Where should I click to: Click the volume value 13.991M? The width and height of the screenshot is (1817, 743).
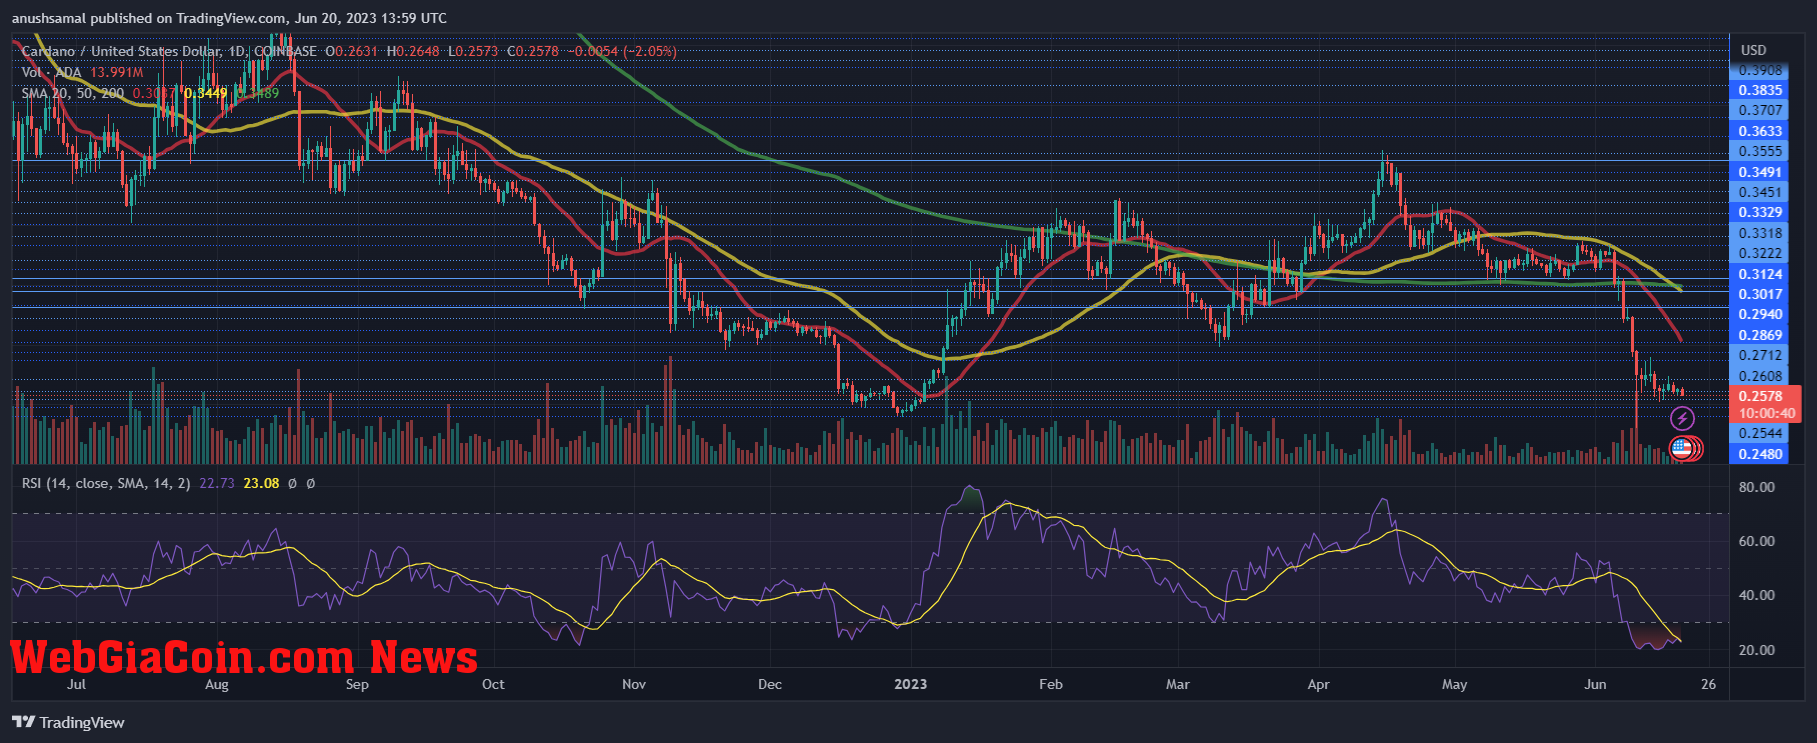tap(117, 72)
